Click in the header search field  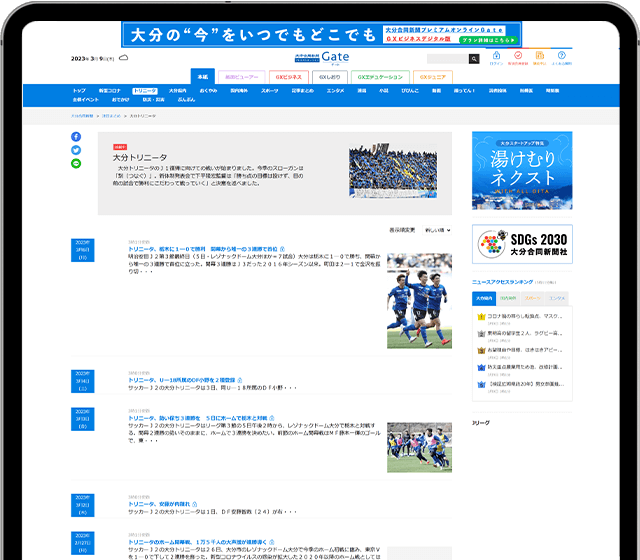point(448,59)
